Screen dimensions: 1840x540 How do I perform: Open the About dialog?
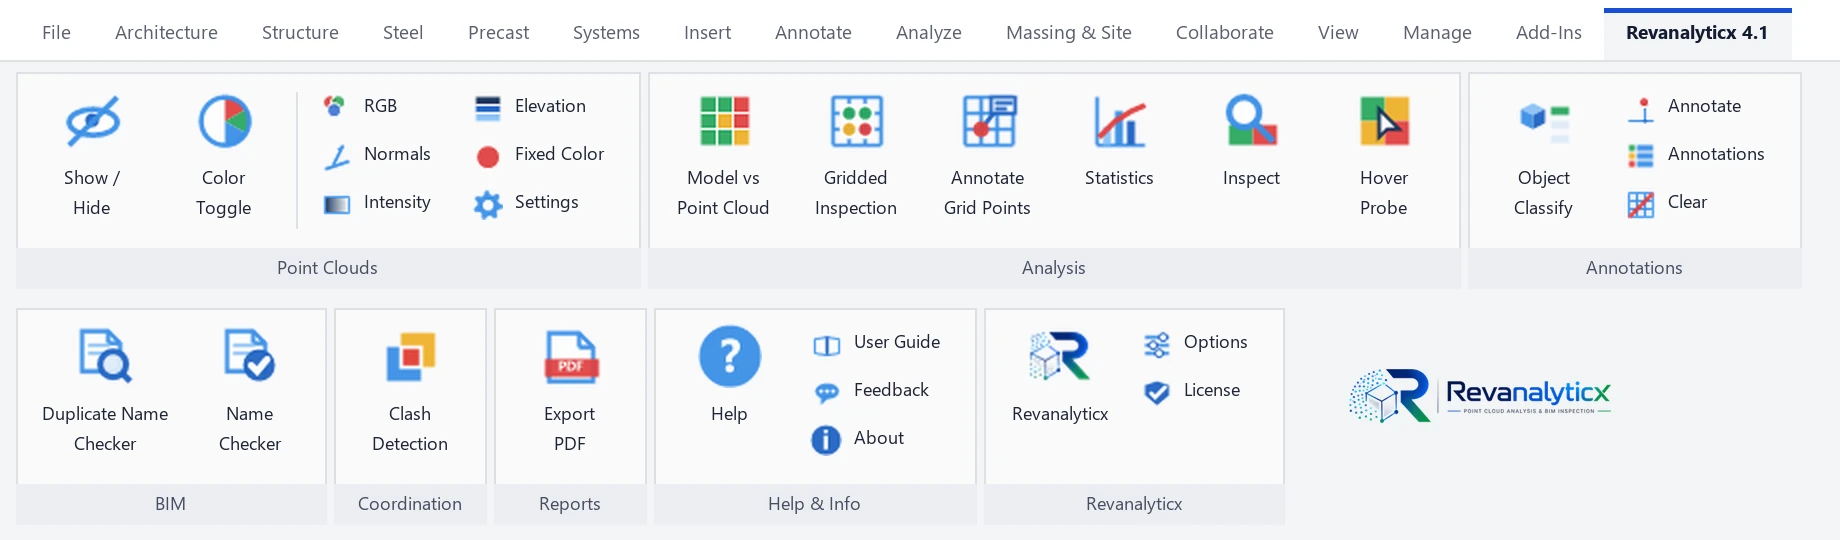coord(858,438)
